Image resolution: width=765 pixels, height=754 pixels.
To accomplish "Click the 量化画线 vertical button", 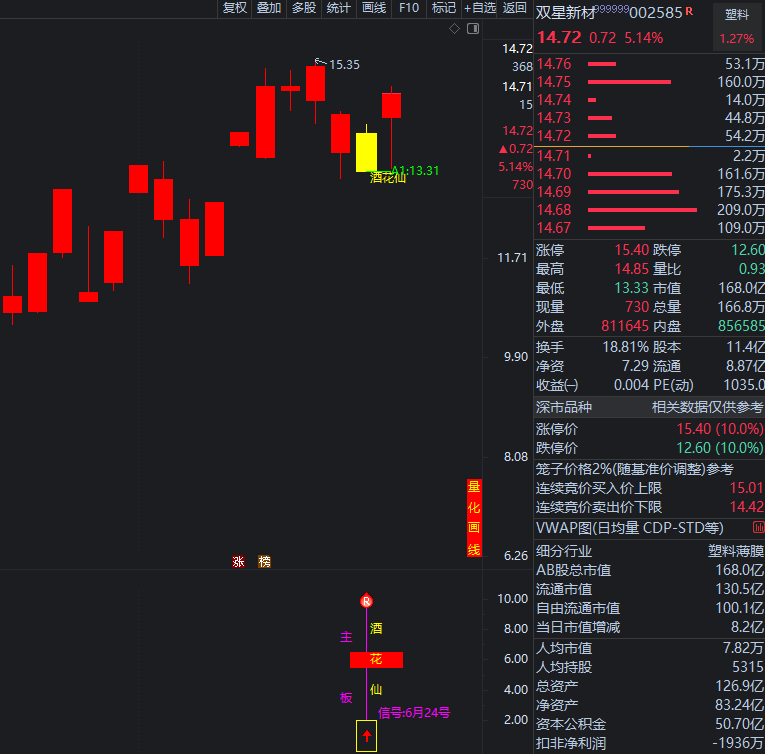I will point(474,518).
